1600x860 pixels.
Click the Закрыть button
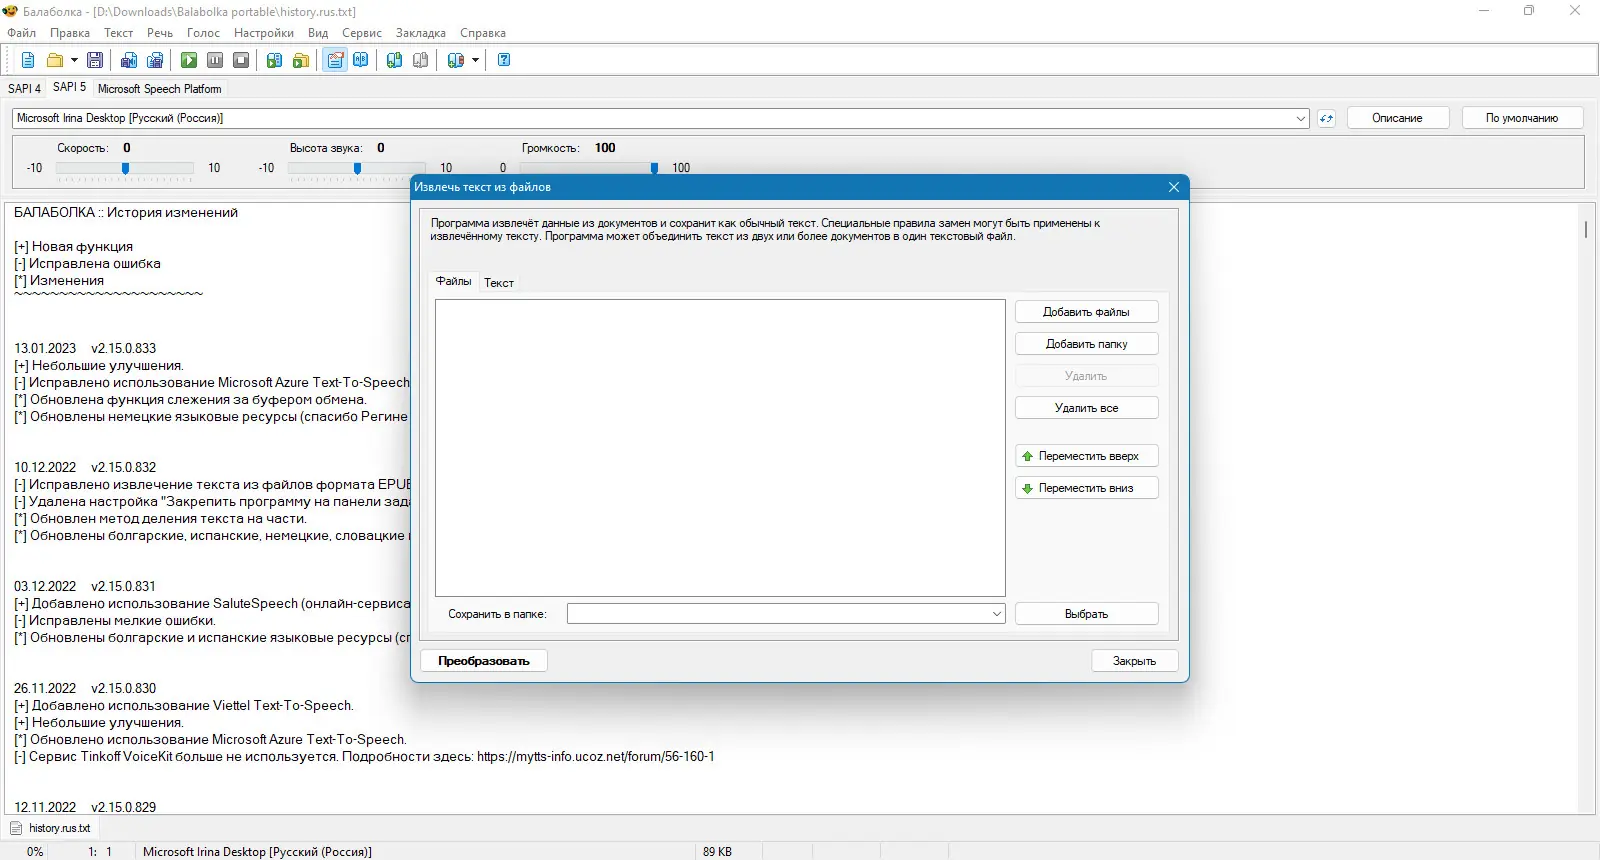pyautogui.click(x=1134, y=661)
